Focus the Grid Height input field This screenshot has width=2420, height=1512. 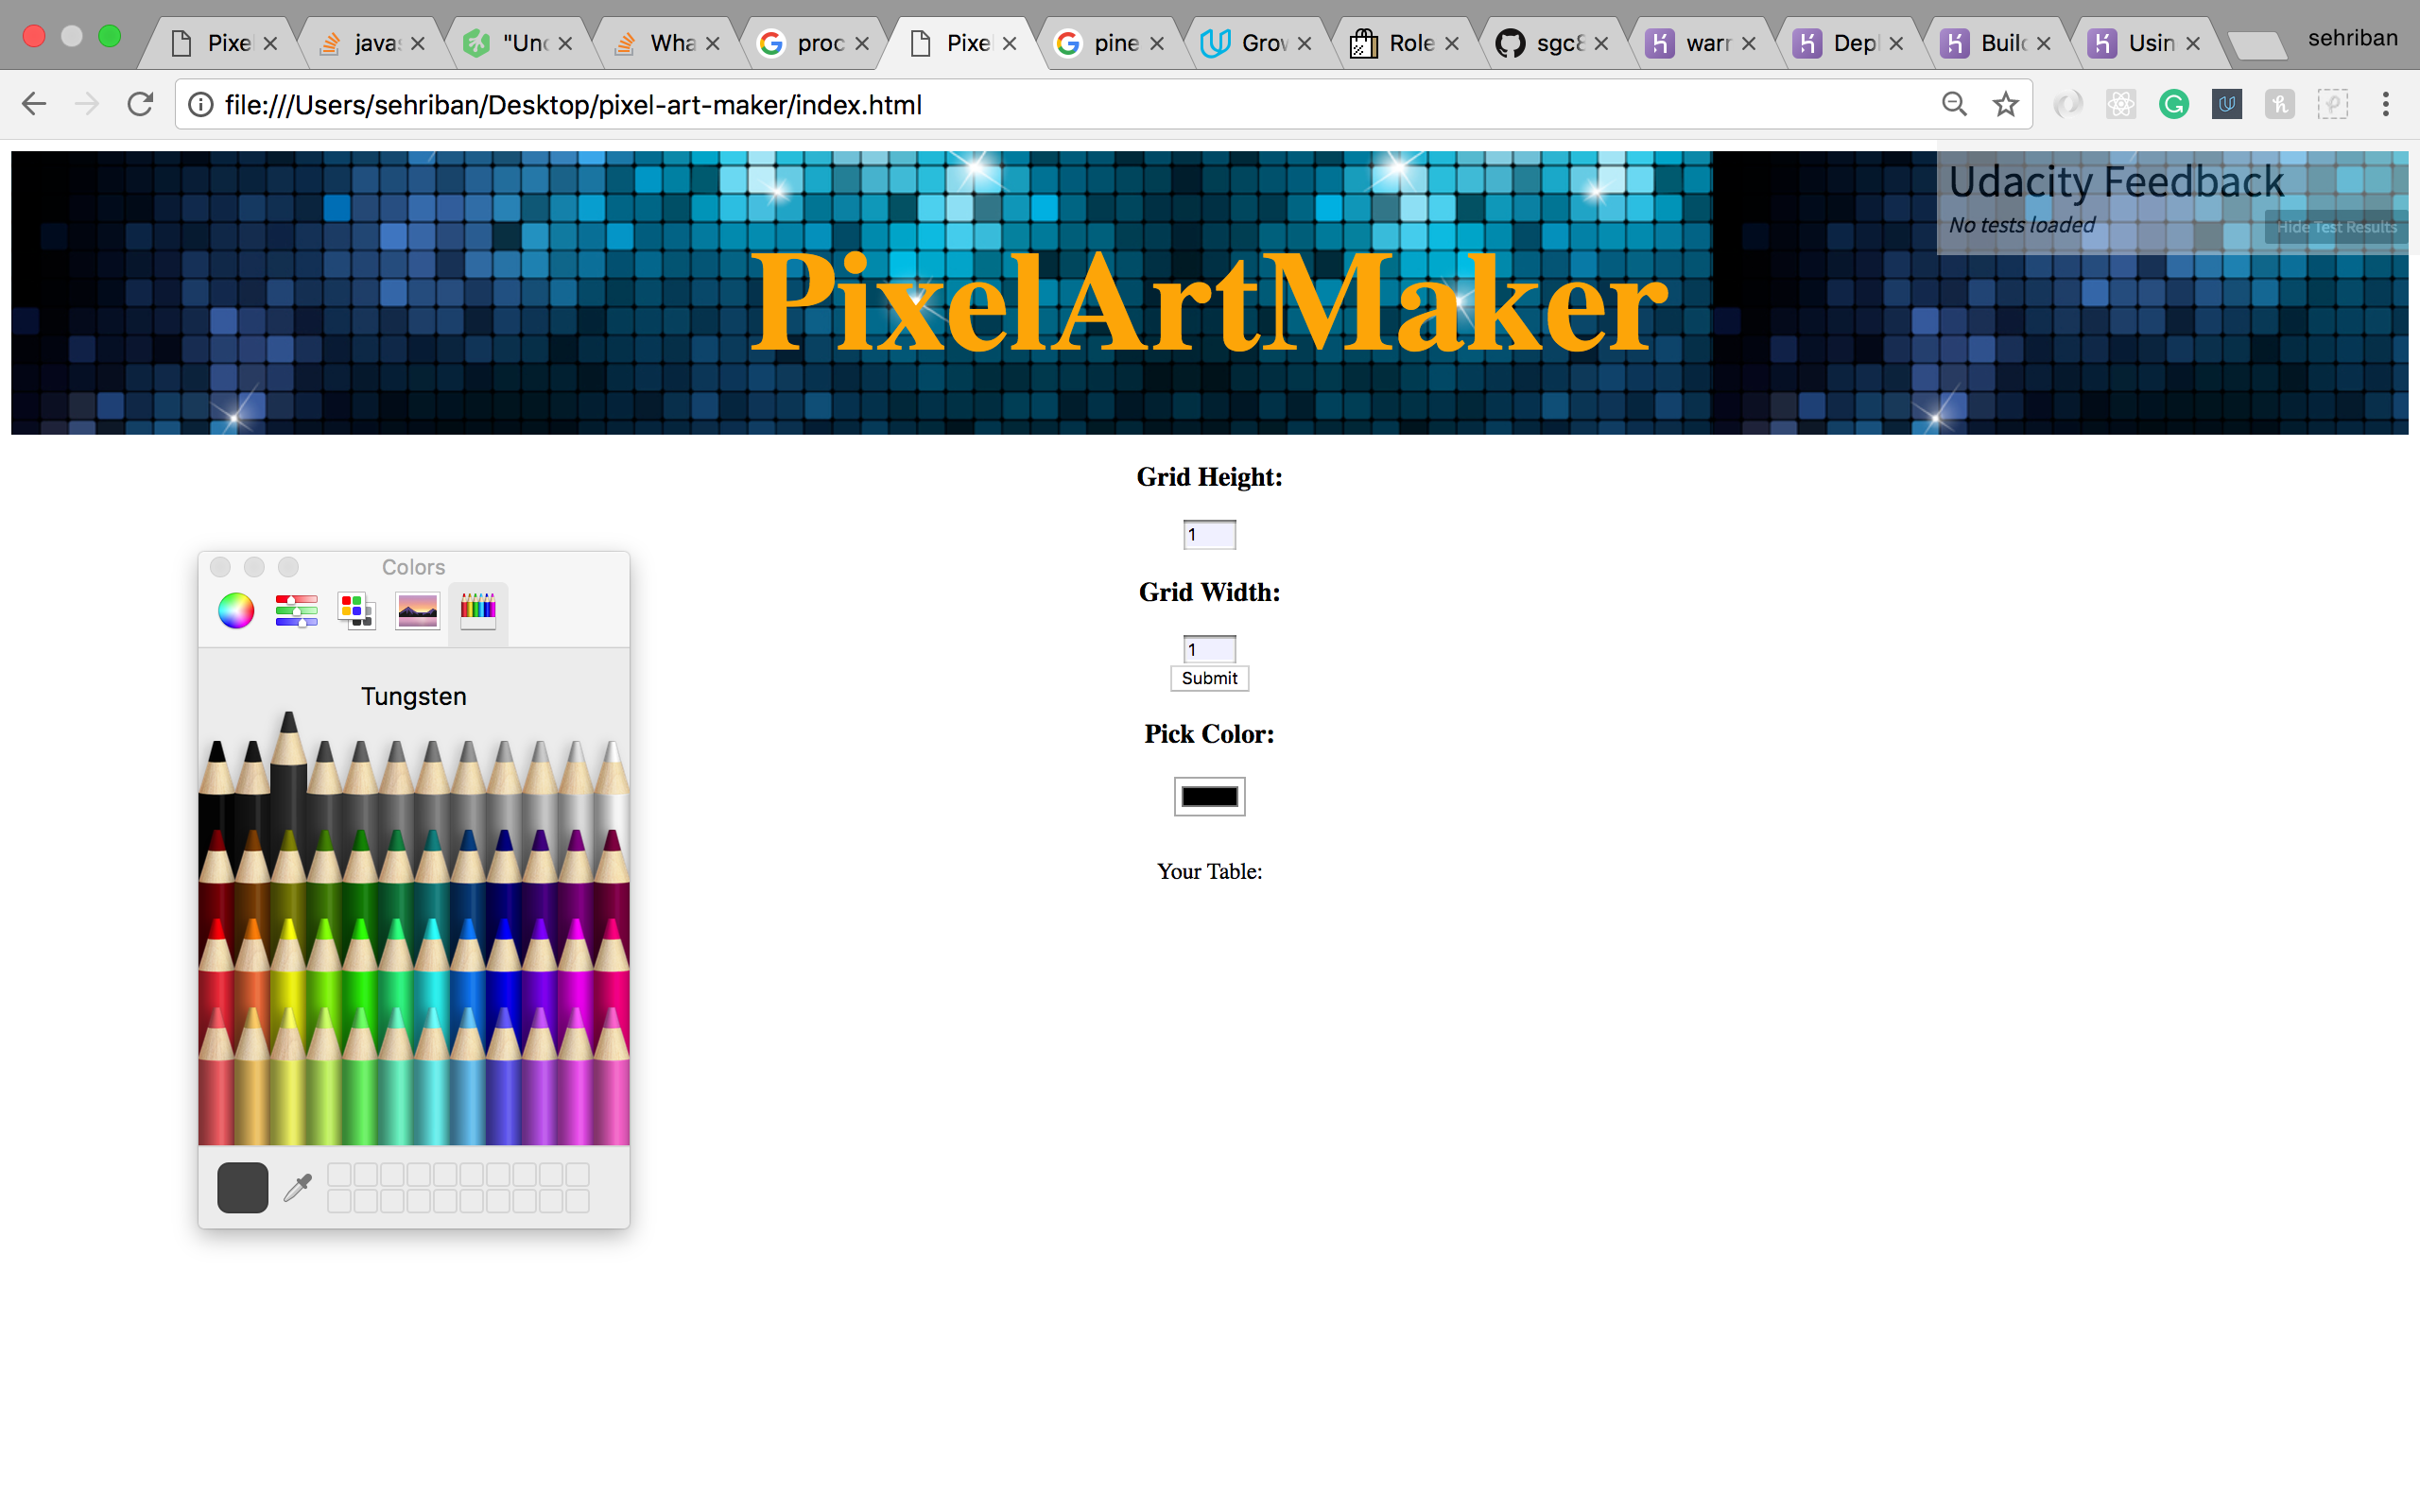(1208, 535)
